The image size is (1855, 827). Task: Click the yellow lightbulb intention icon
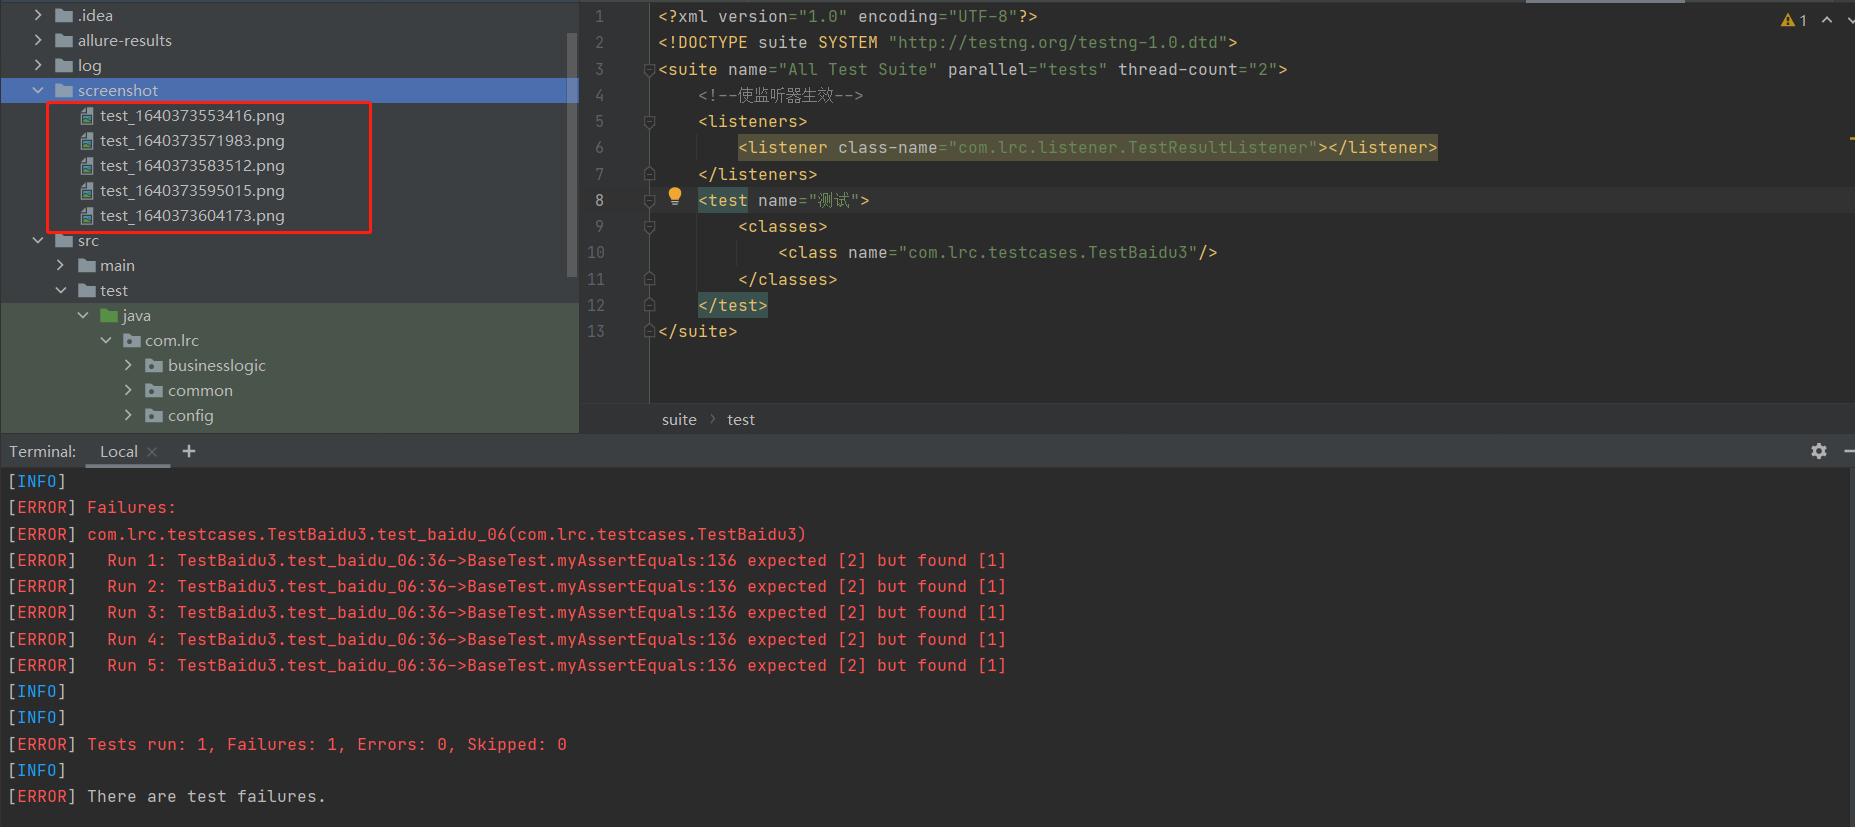pos(675,196)
